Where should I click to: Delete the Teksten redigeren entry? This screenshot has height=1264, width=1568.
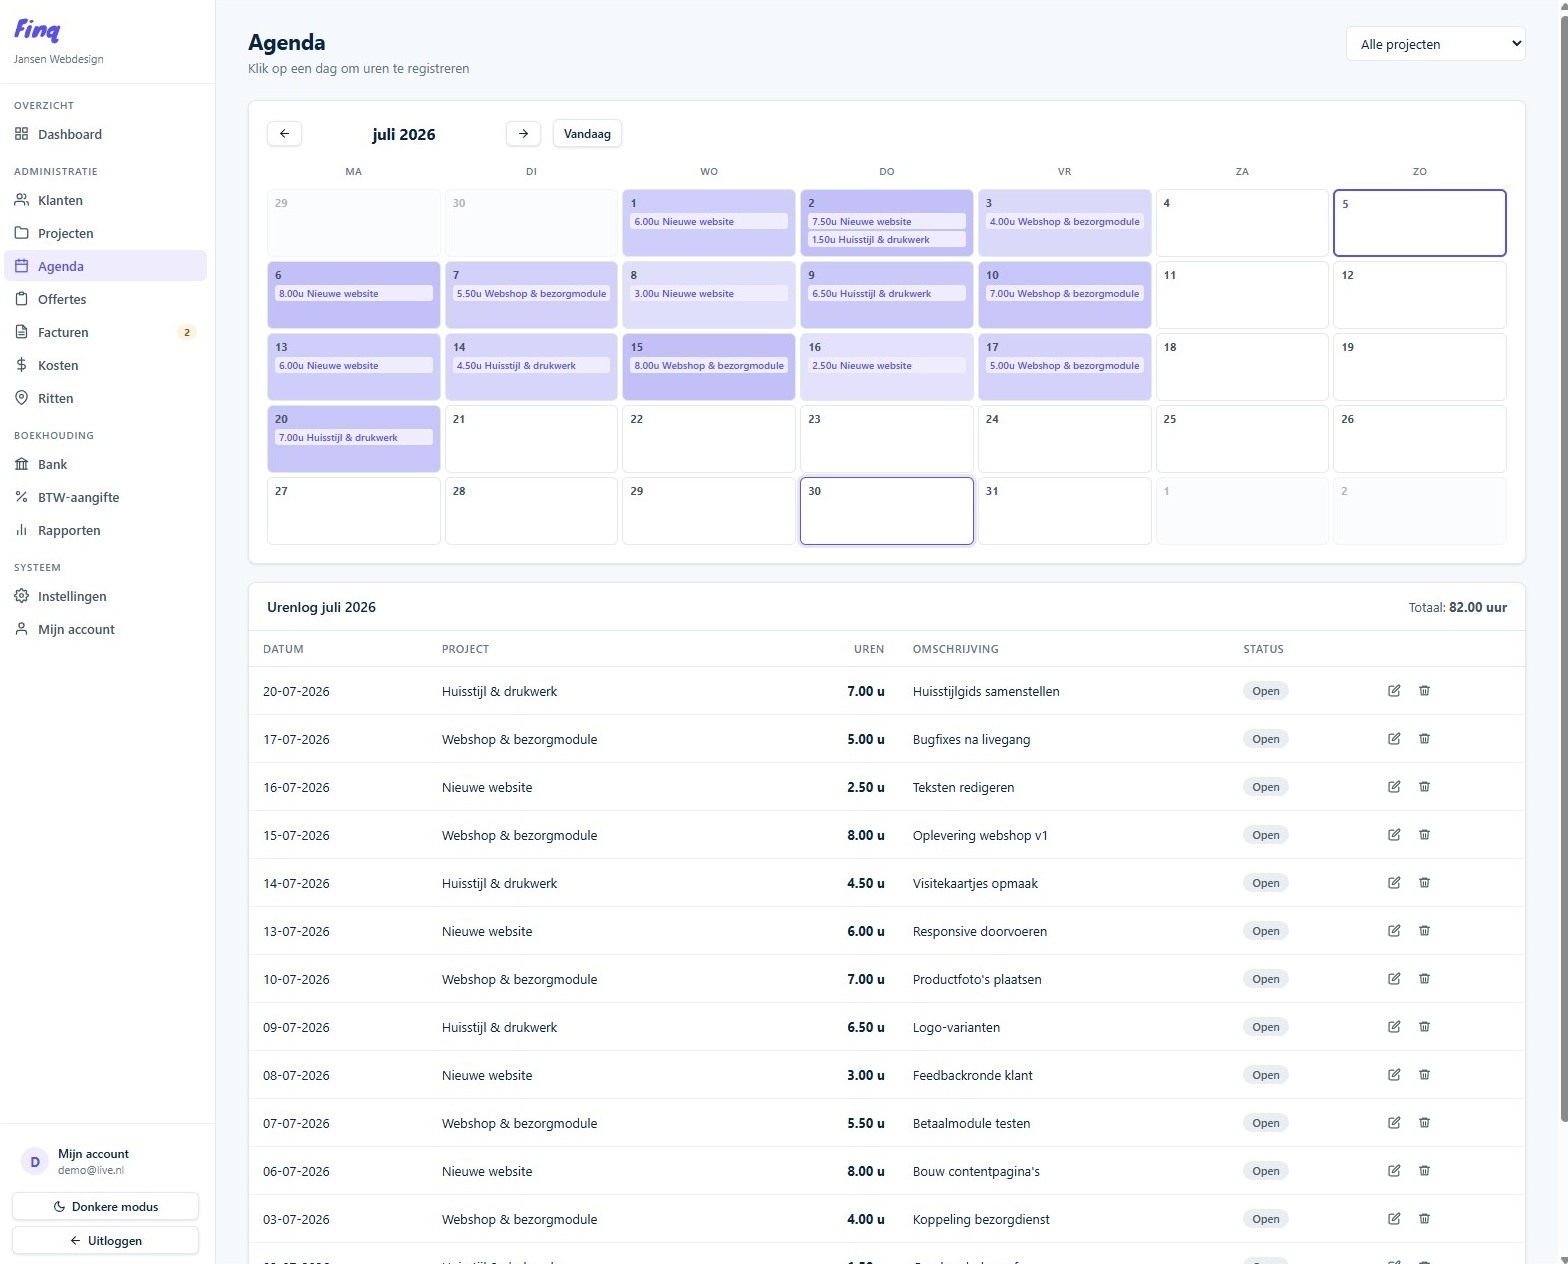(1424, 787)
